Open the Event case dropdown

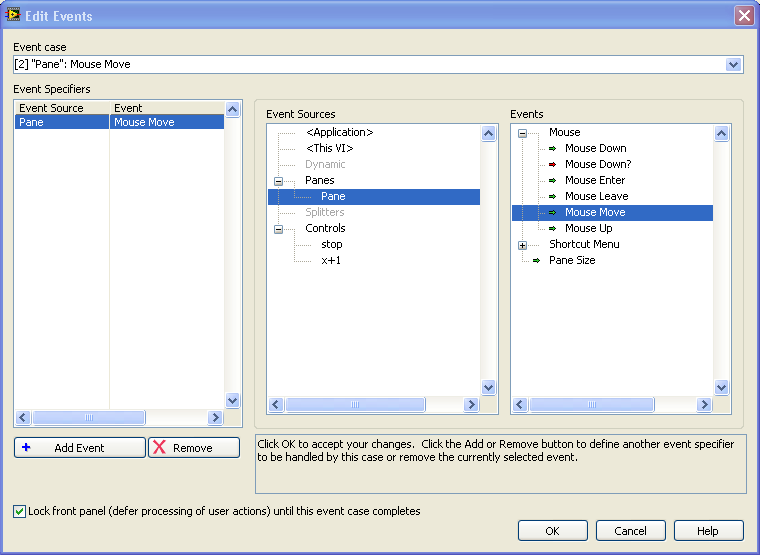point(733,64)
